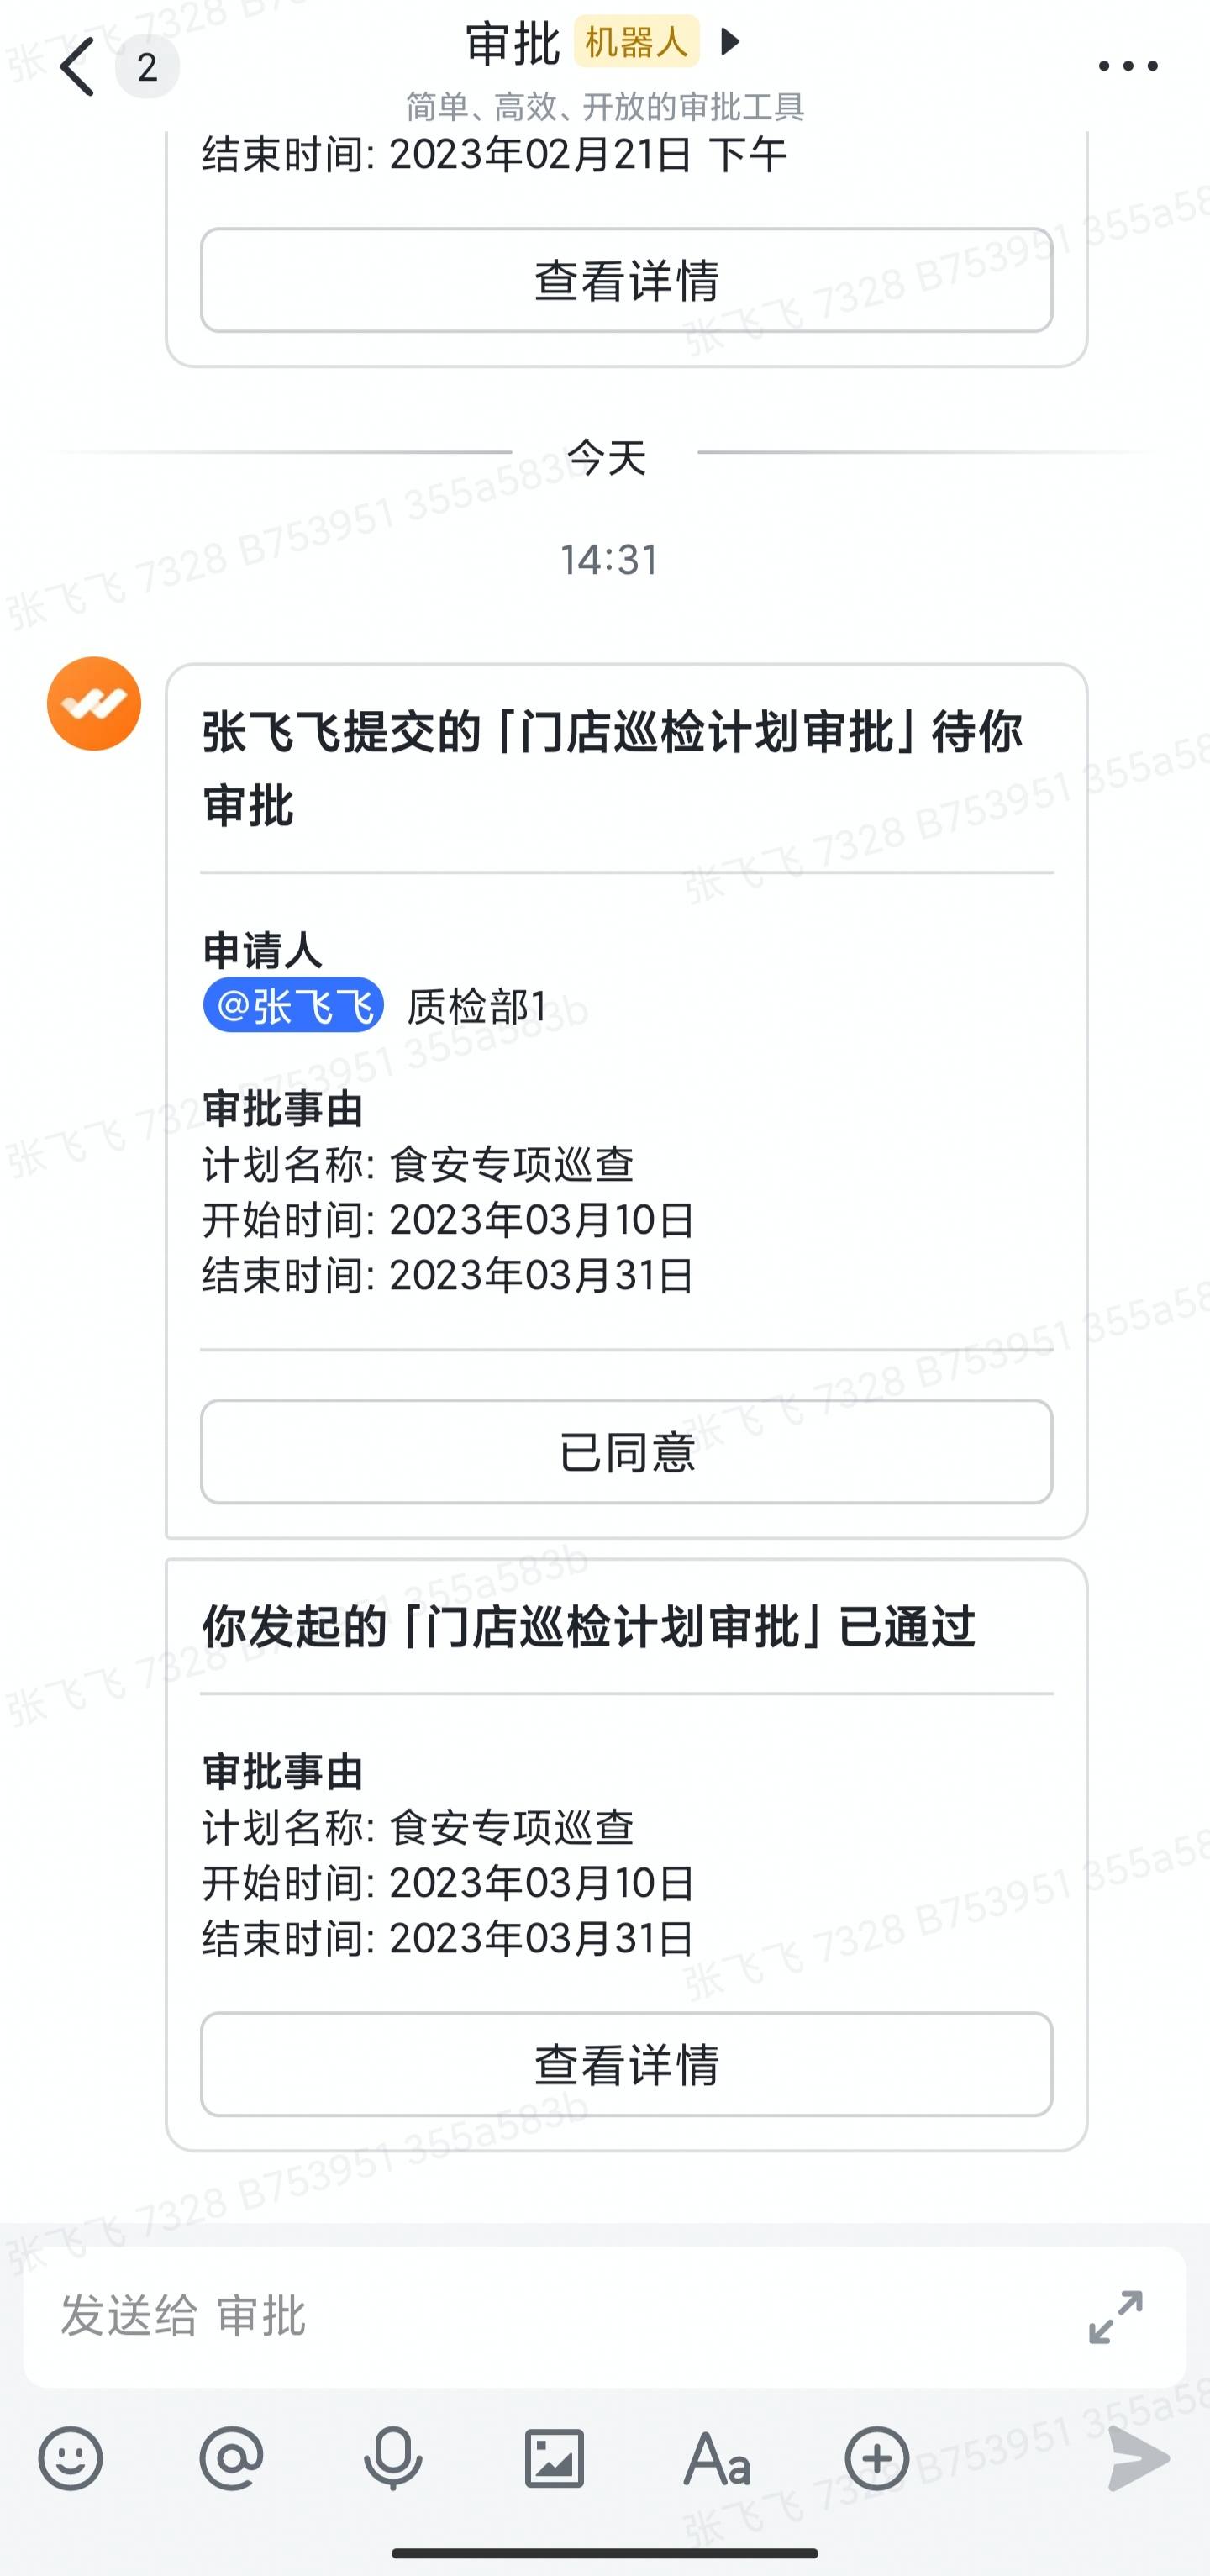Screen dimensions: 1210x2576
Task: Open the image picker icon
Action: coord(554,2458)
